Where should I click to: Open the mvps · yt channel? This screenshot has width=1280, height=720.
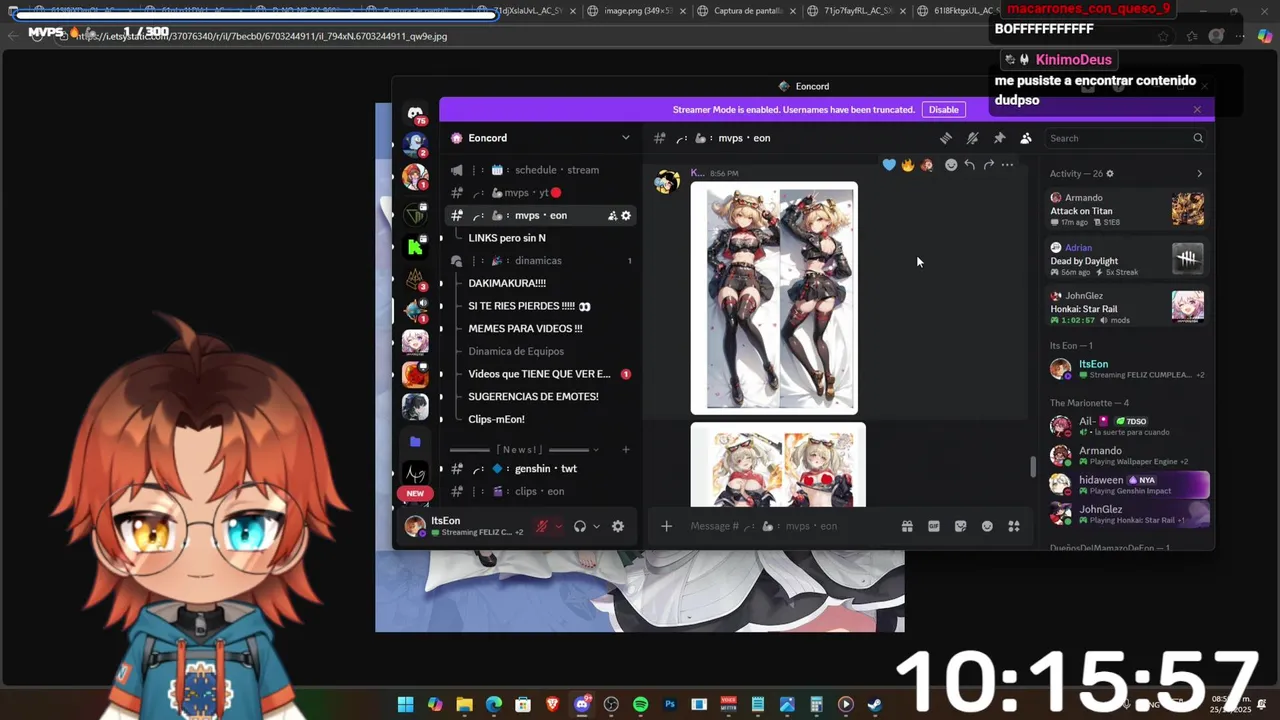[540, 193]
